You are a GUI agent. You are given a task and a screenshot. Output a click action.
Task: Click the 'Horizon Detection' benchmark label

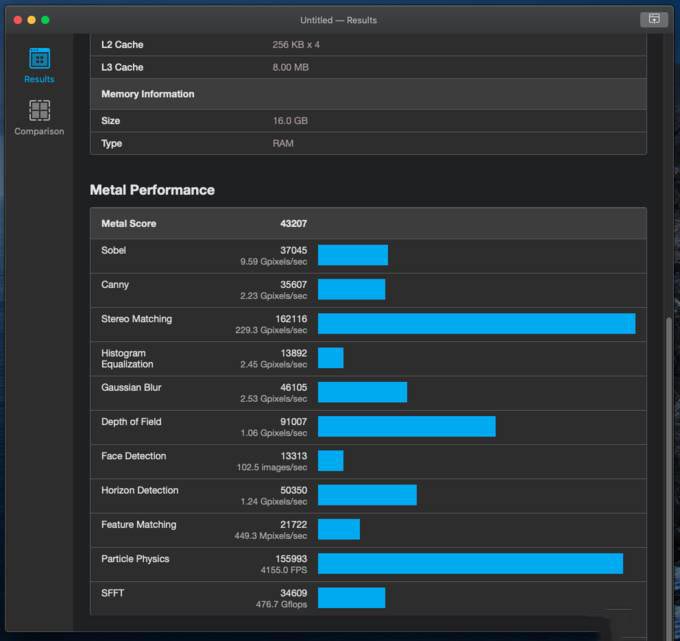click(x=140, y=490)
